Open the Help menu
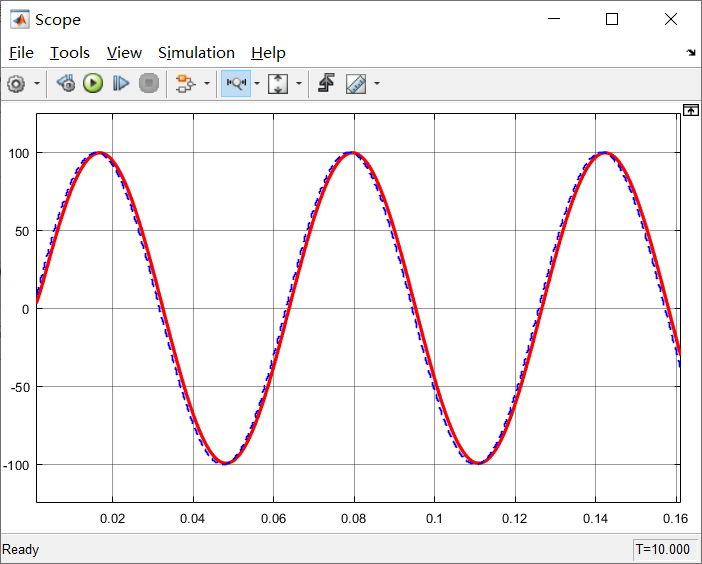The width and height of the screenshot is (702, 564). [268, 53]
